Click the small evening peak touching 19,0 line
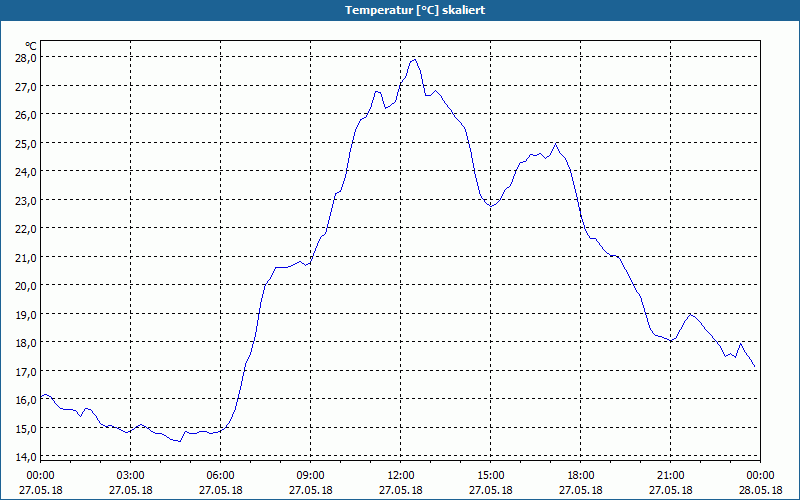The image size is (800, 500). tap(691, 315)
